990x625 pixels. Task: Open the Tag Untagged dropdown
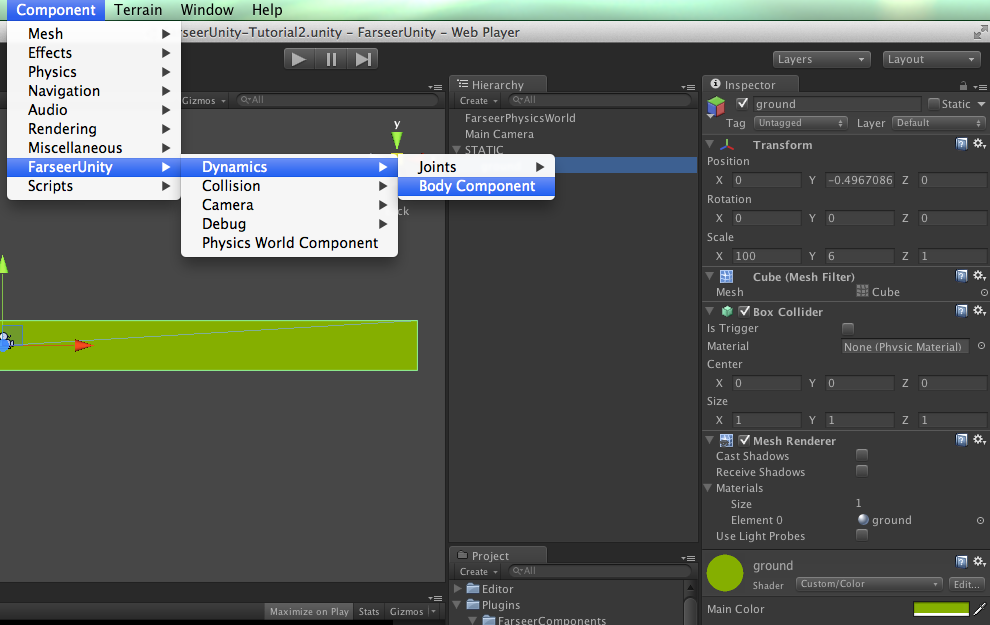[x=800, y=123]
